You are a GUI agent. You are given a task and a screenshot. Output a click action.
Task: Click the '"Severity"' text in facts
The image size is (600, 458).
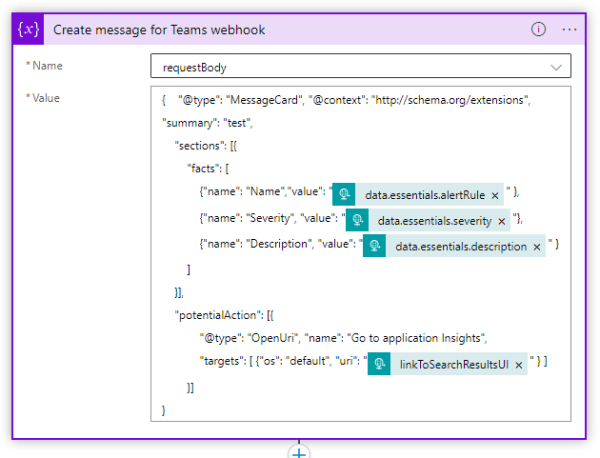coord(270,218)
